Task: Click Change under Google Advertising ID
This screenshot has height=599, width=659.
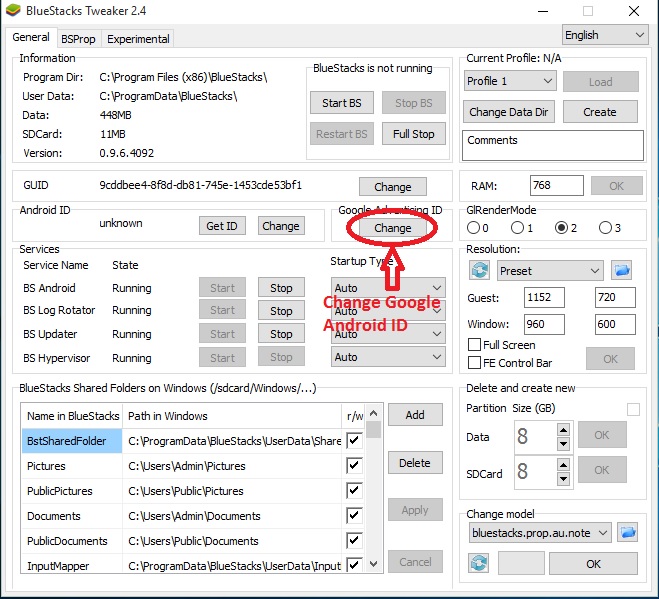Action: pos(393,227)
